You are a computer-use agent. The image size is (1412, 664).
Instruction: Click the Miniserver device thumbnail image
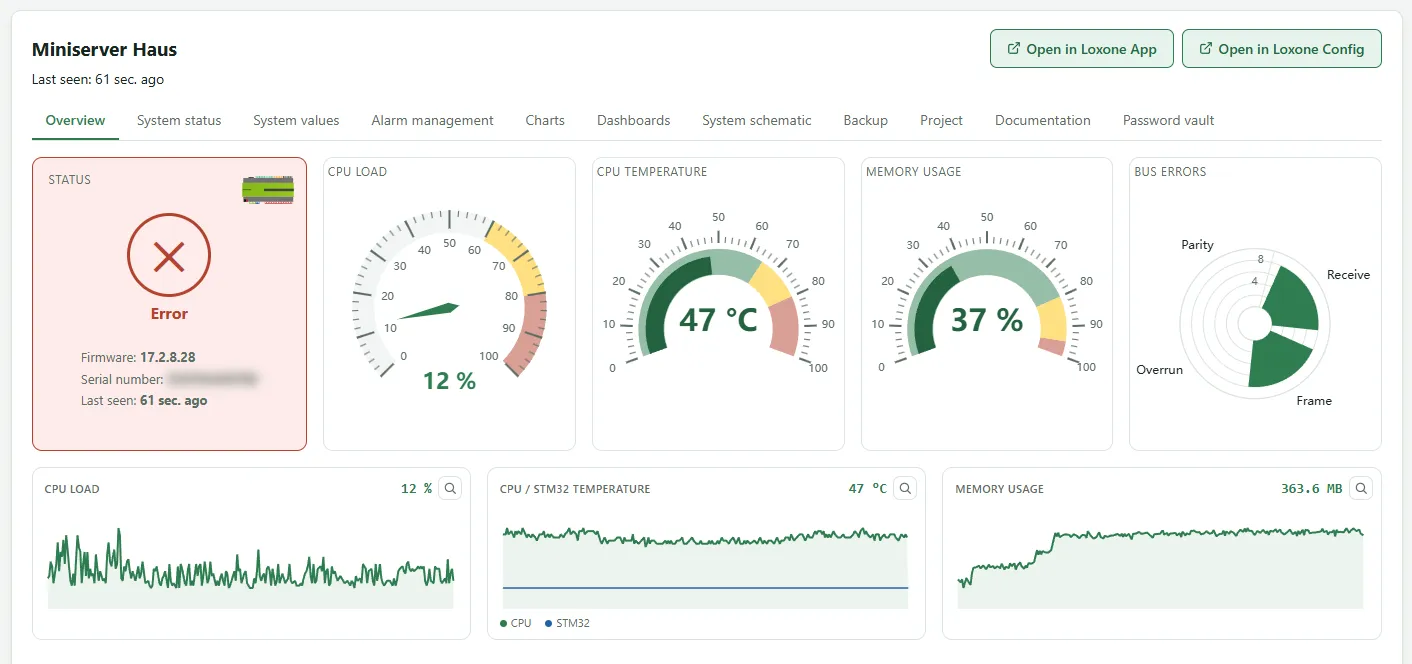tap(268, 189)
